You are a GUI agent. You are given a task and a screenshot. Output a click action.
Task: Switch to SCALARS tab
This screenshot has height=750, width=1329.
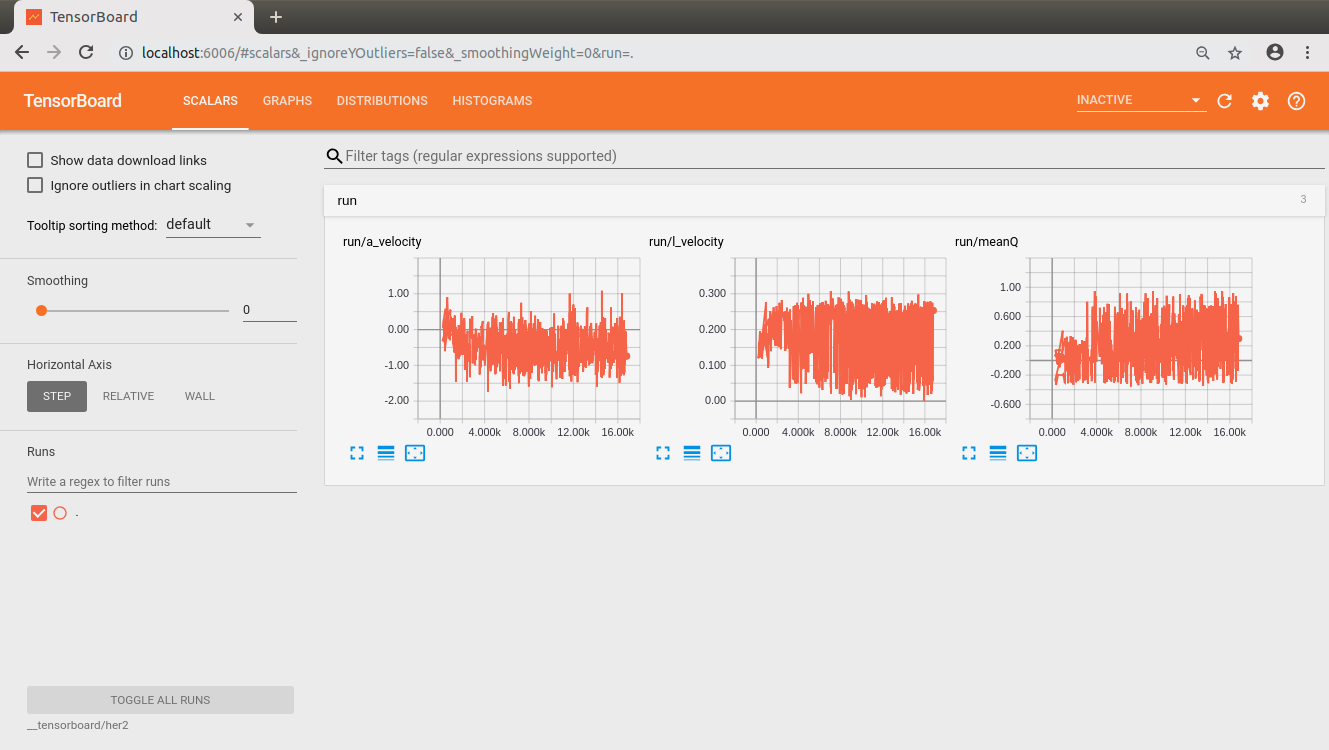click(210, 101)
